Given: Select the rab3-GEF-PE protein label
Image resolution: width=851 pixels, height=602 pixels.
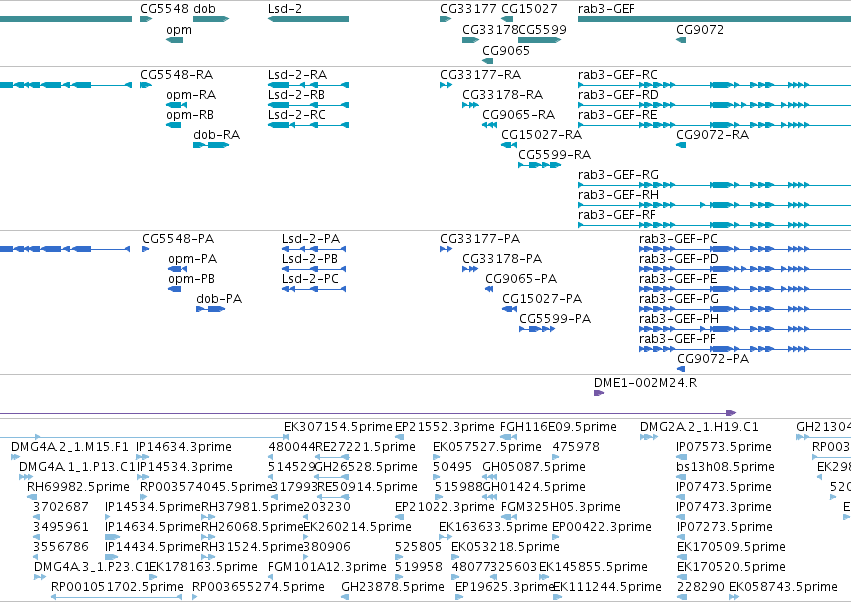Looking at the screenshot, I should (678, 279).
